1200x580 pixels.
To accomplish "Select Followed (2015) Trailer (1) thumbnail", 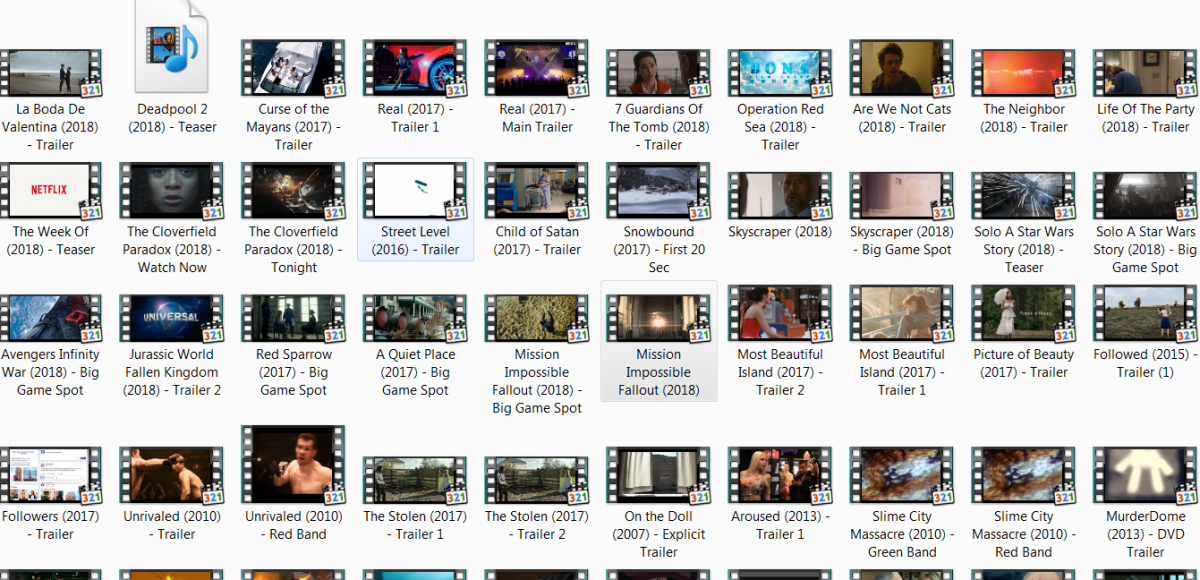I will [1146, 313].
